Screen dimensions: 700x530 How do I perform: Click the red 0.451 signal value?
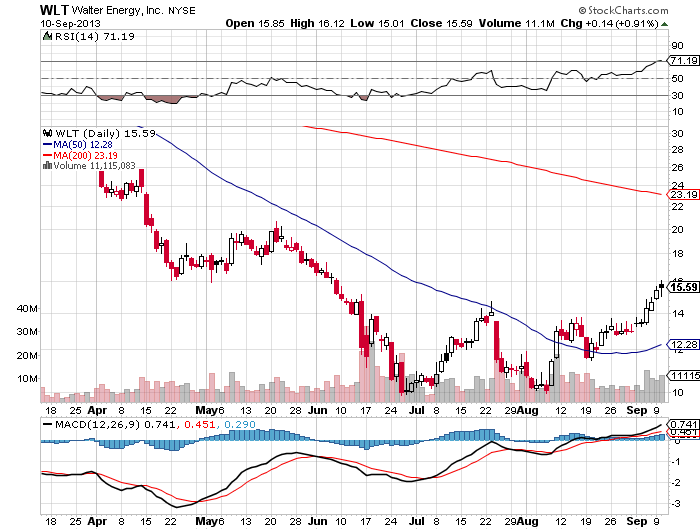pyautogui.click(x=200, y=424)
